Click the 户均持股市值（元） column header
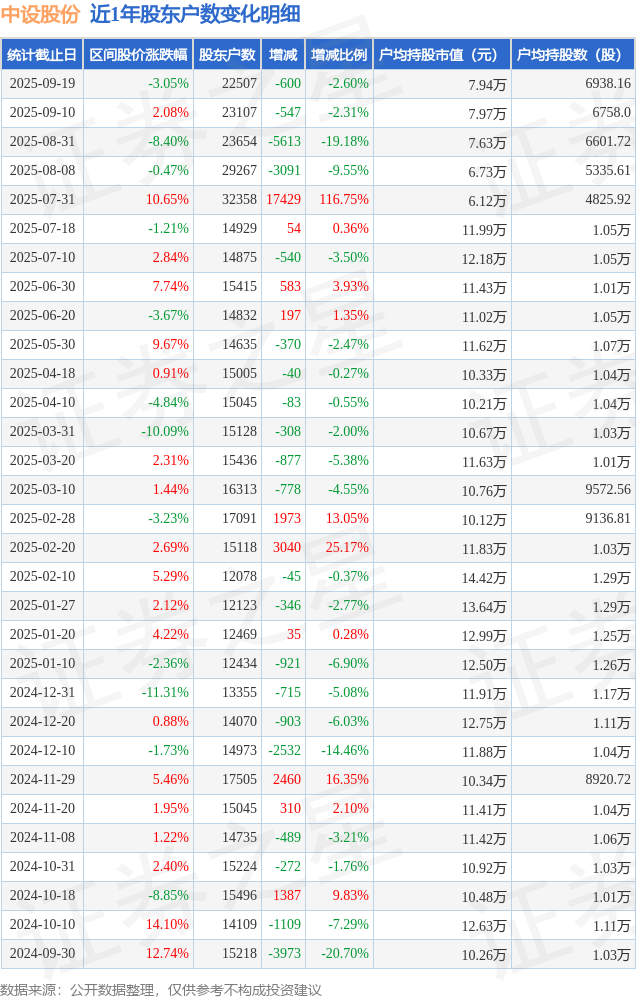Image resolution: width=636 pixels, height=999 pixels. point(441,55)
